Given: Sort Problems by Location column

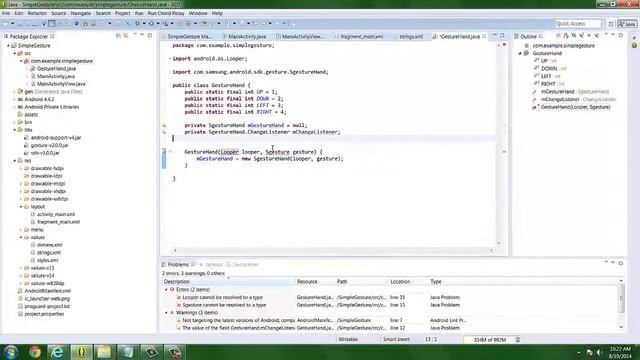Looking at the screenshot, I should [x=408, y=282].
